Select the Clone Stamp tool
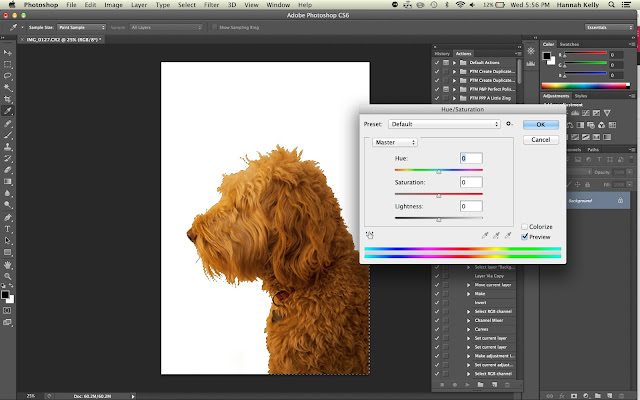The width and height of the screenshot is (640, 400). tap(7, 146)
